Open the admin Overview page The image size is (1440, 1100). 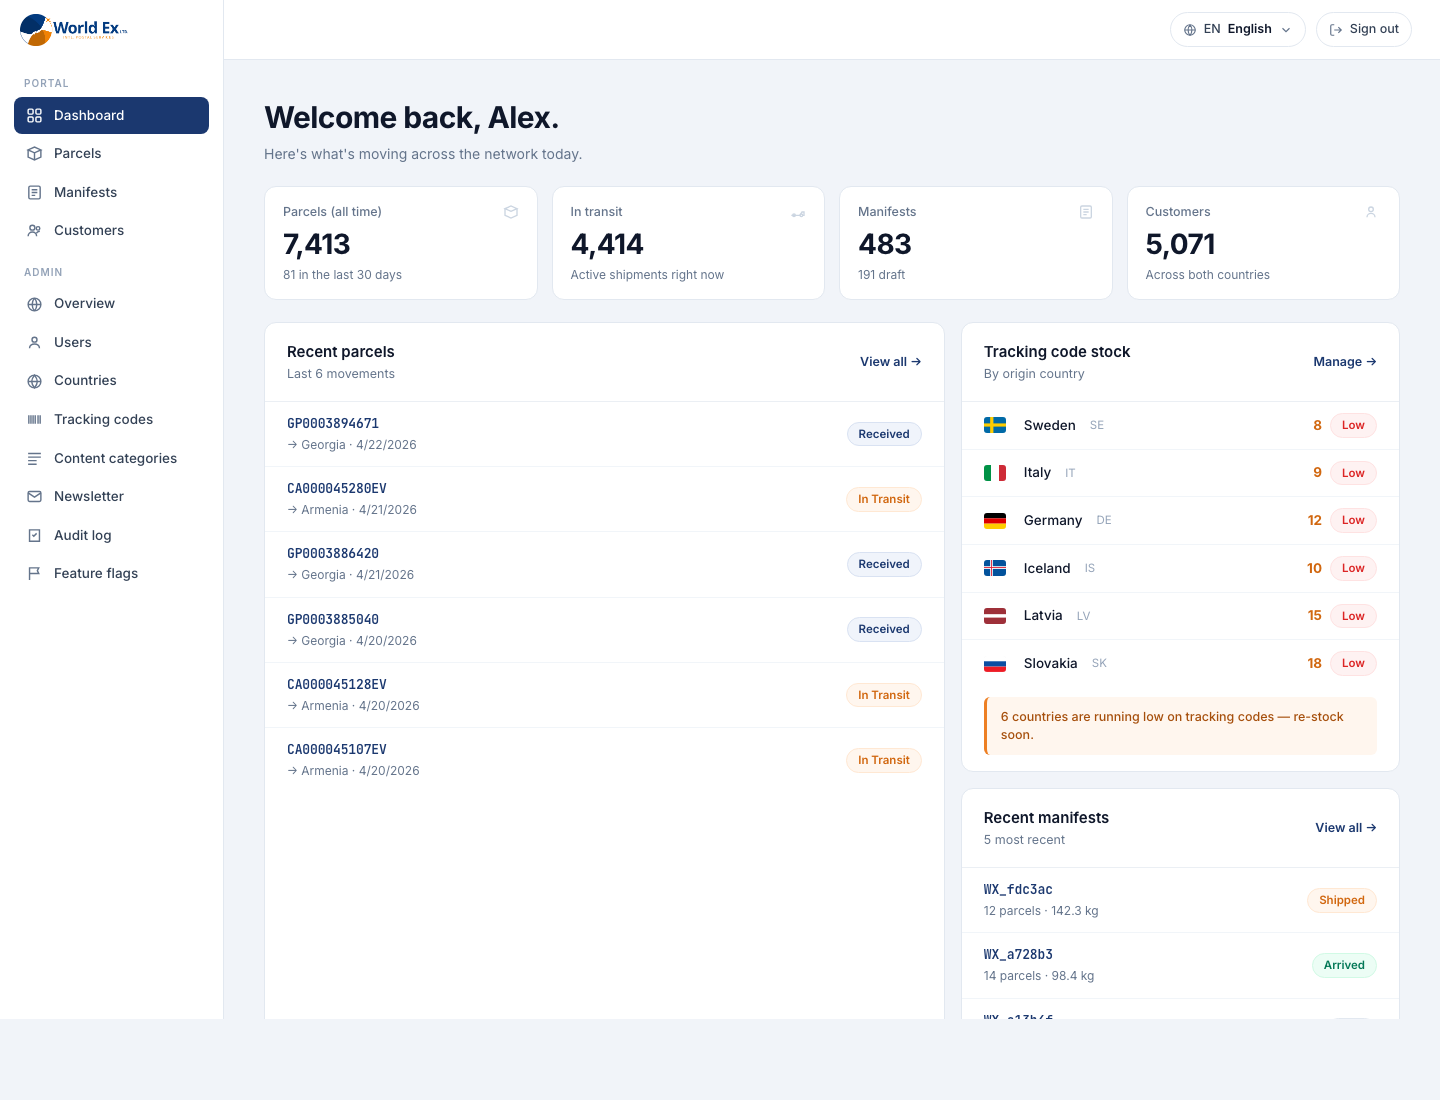(111, 304)
